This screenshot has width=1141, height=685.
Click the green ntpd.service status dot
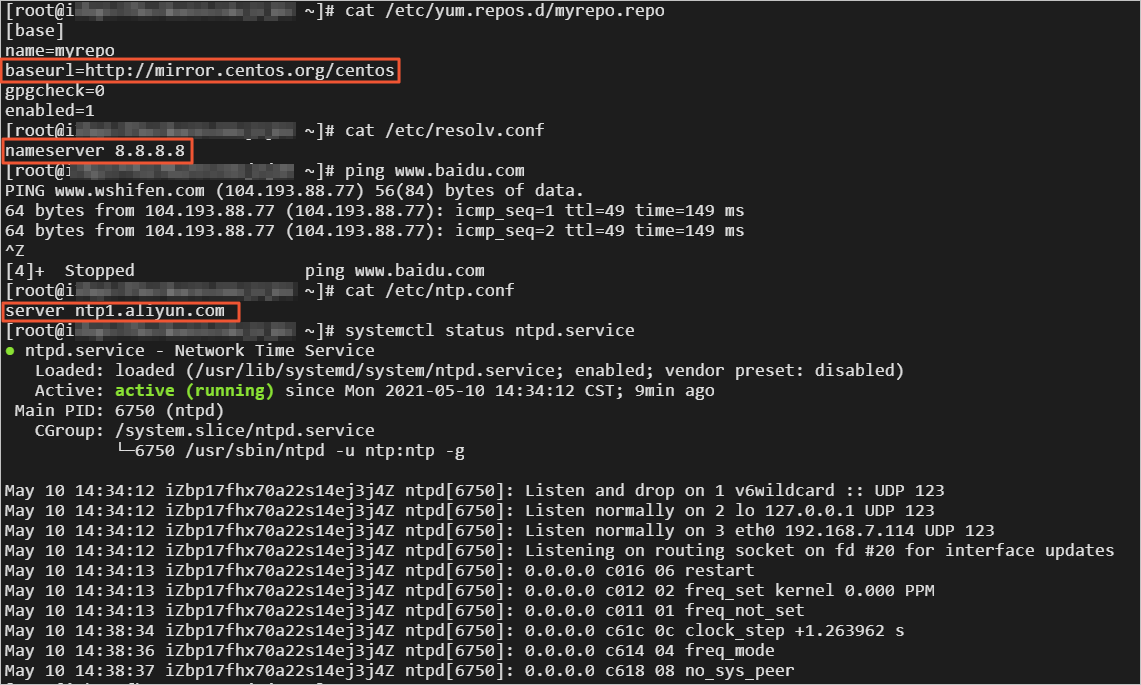pos(10,351)
